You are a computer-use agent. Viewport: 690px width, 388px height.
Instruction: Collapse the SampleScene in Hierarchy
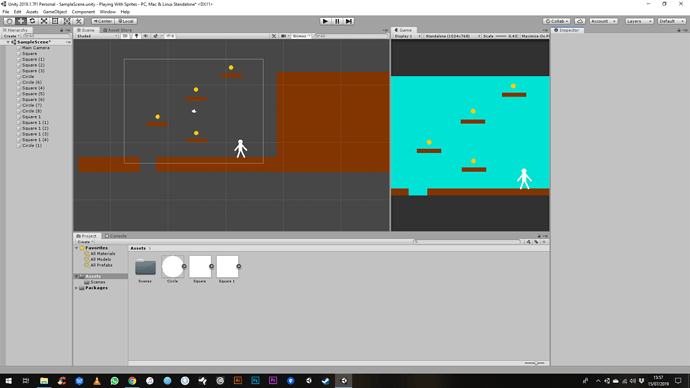8,42
